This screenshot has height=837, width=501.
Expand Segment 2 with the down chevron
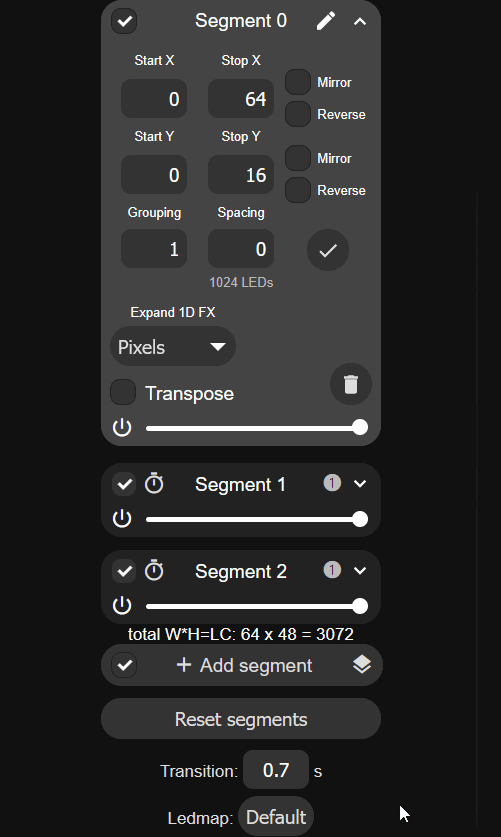point(360,571)
